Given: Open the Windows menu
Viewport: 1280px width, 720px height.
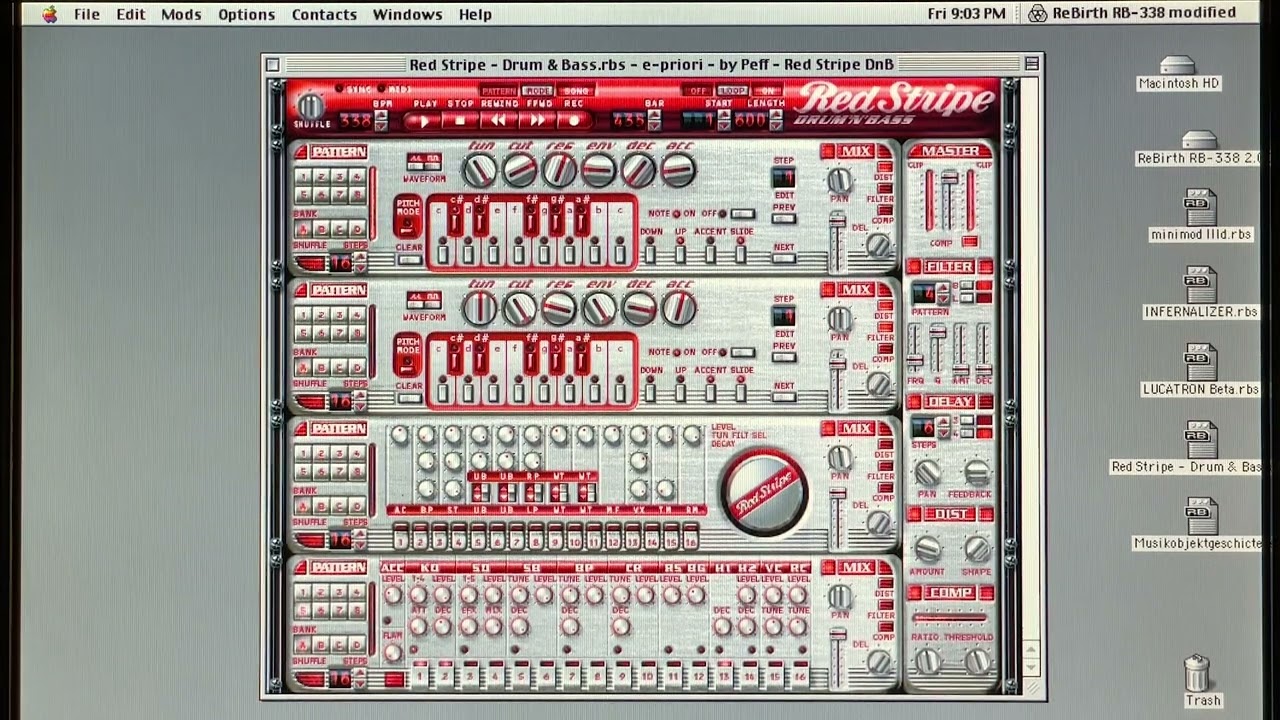Looking at the screenshot, I should coord(407,14).
